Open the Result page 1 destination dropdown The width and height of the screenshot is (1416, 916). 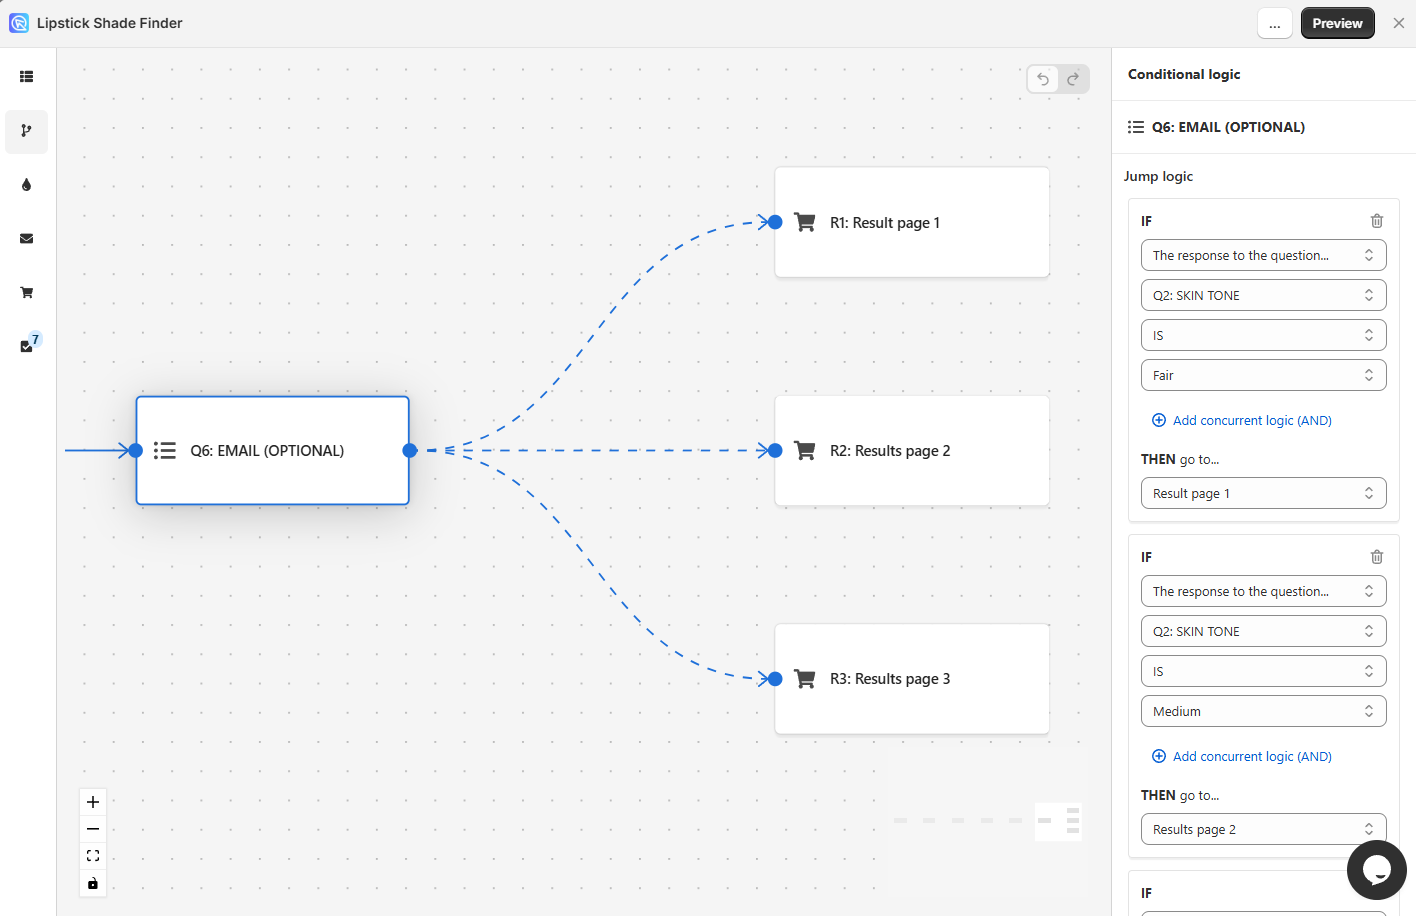coord(1264,493)
